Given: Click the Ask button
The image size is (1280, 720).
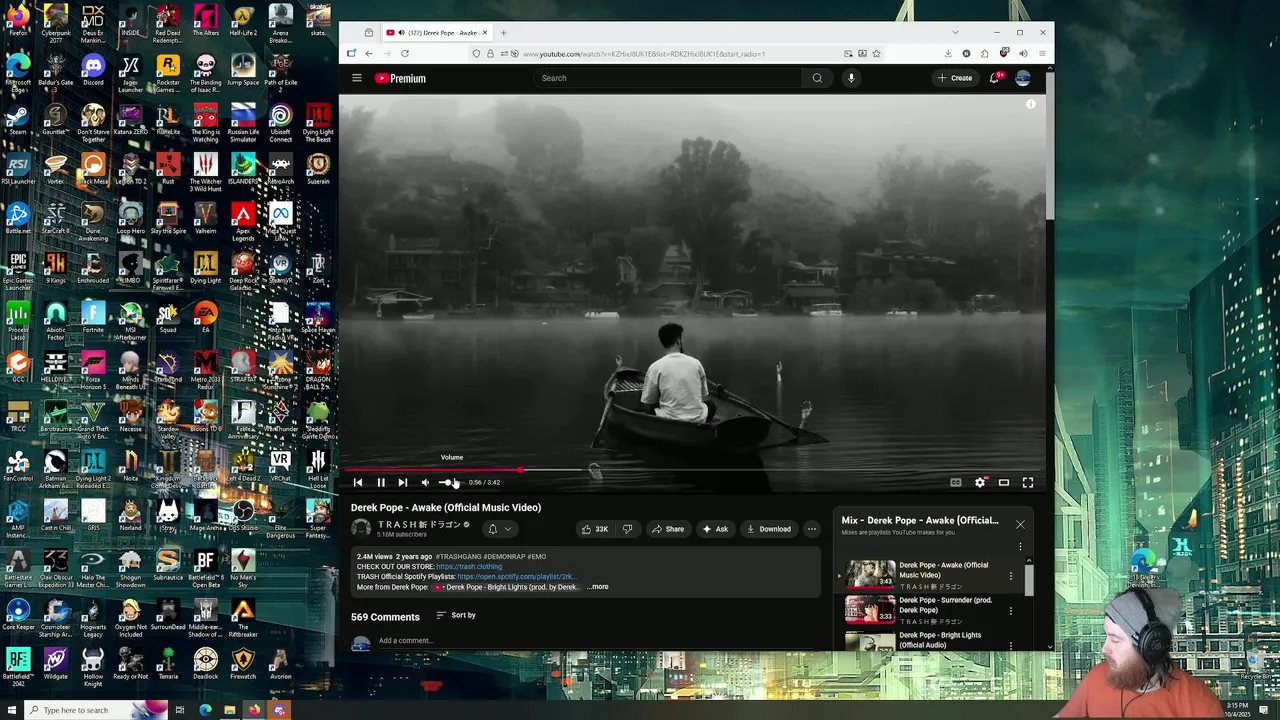Looking at the screenshot, I should click(715, 529).
